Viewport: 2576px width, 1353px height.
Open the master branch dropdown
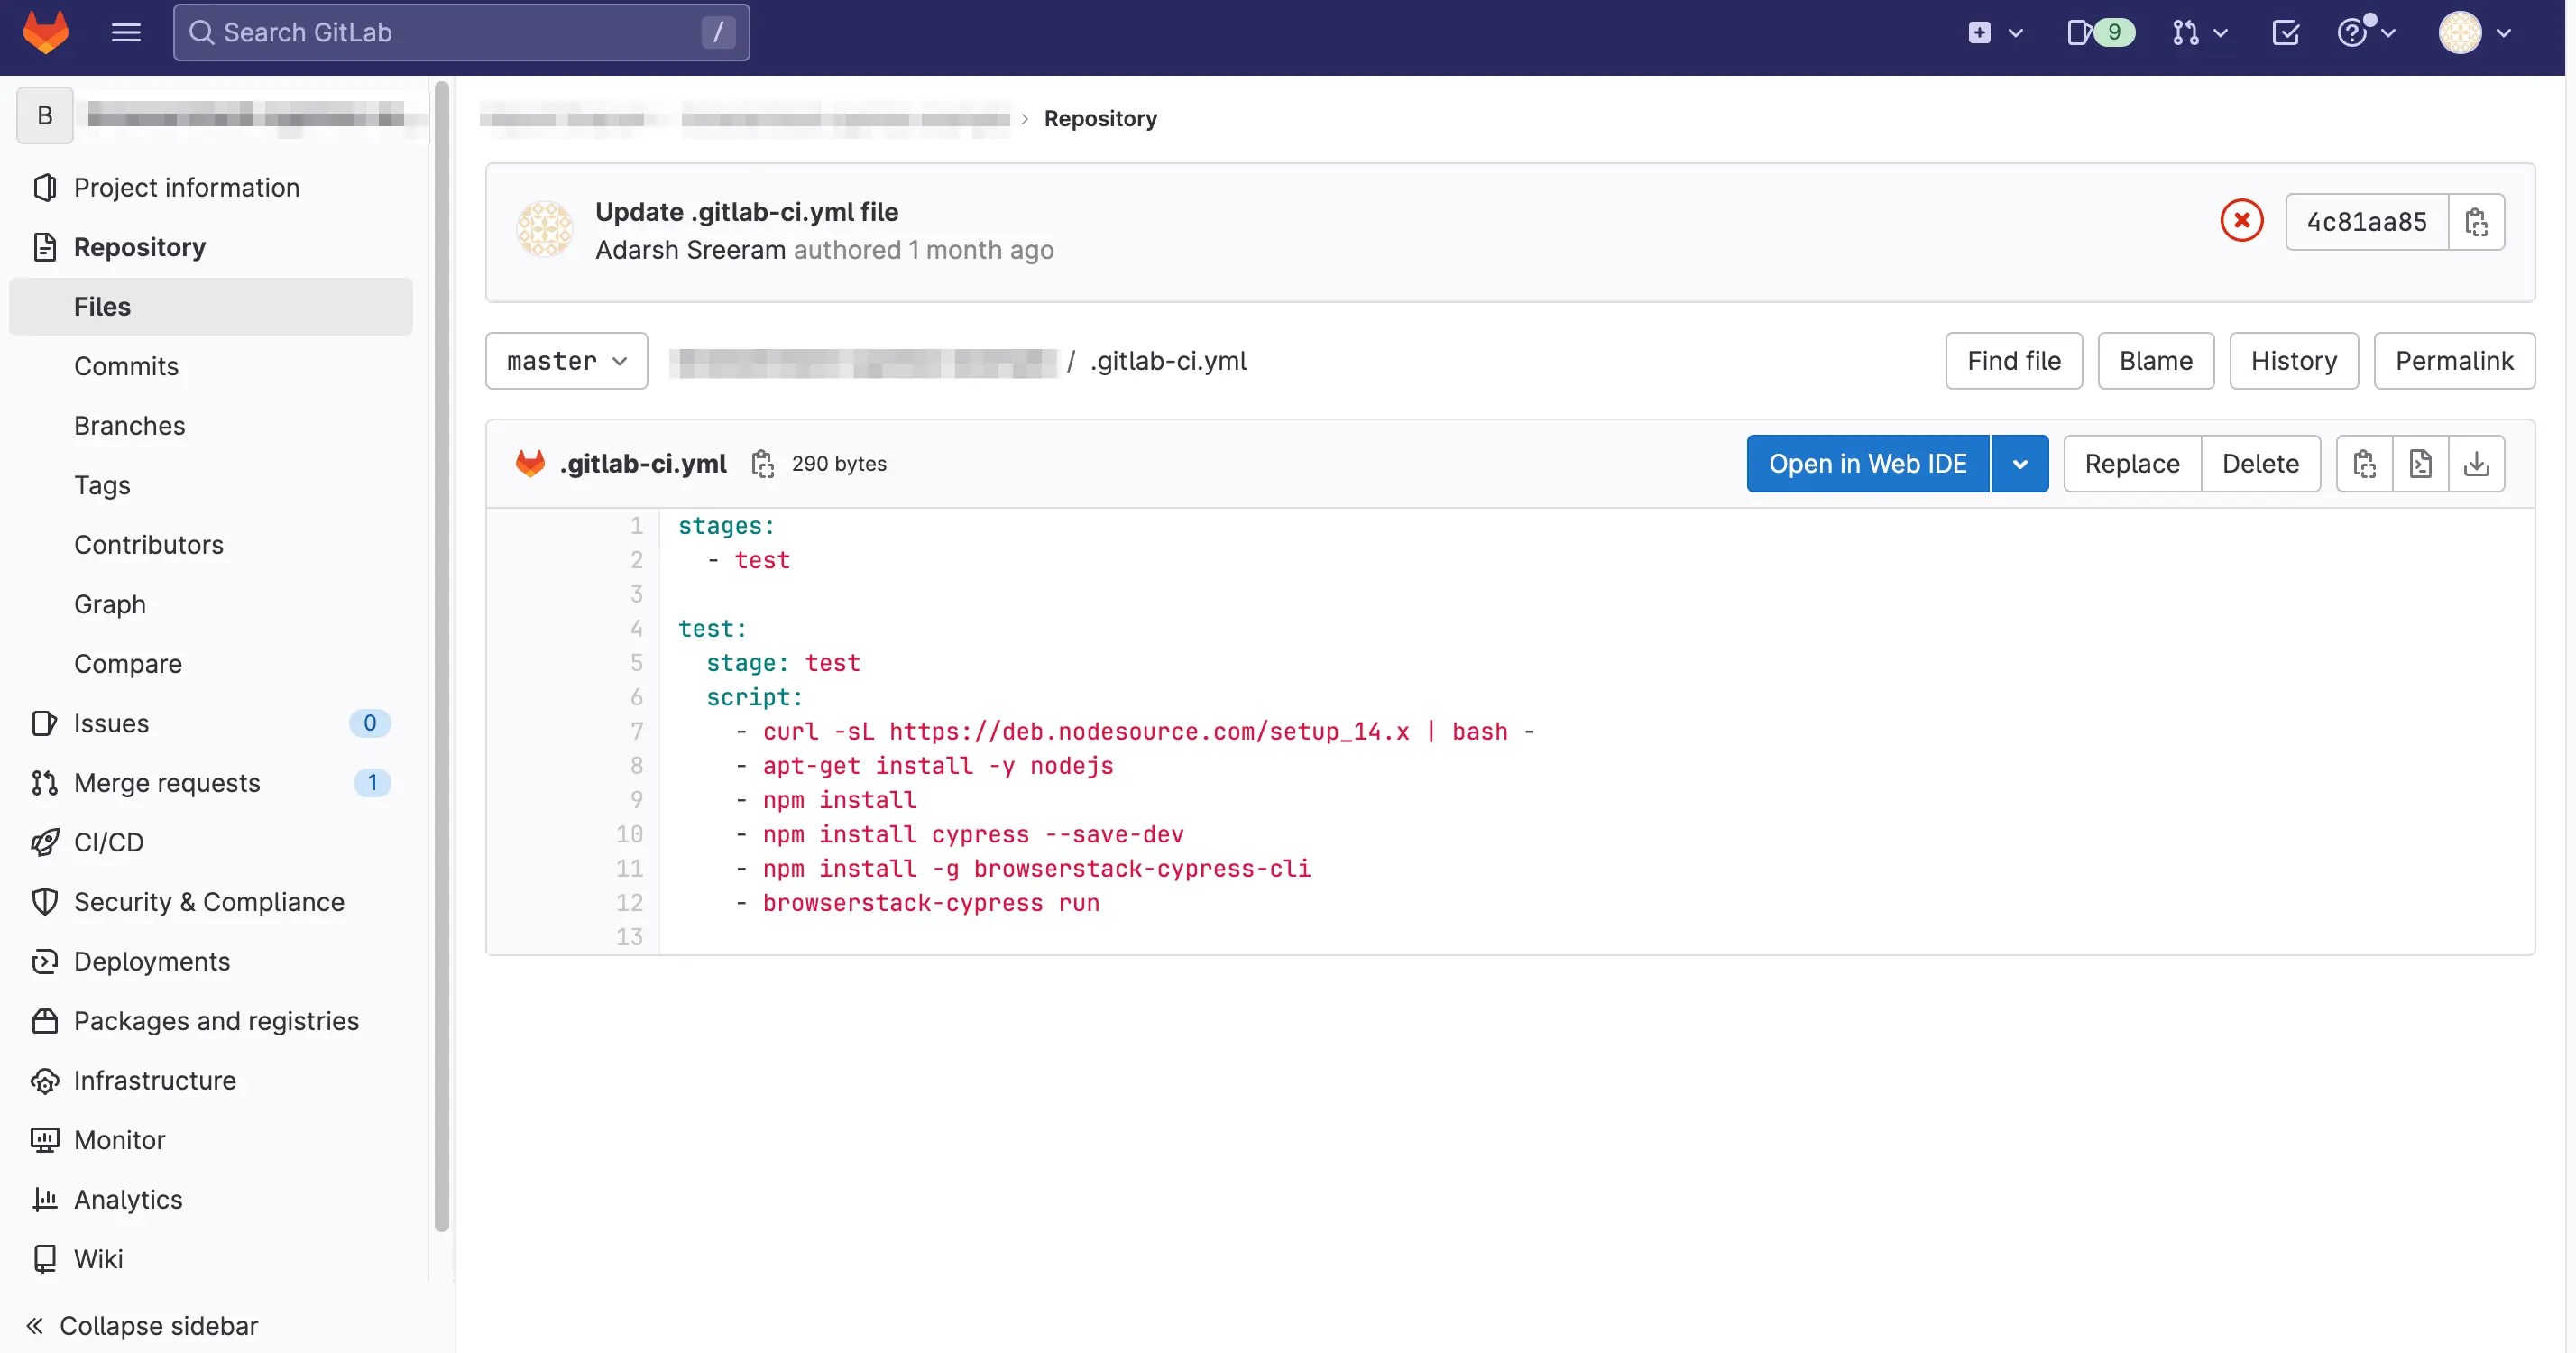point(566,361)
